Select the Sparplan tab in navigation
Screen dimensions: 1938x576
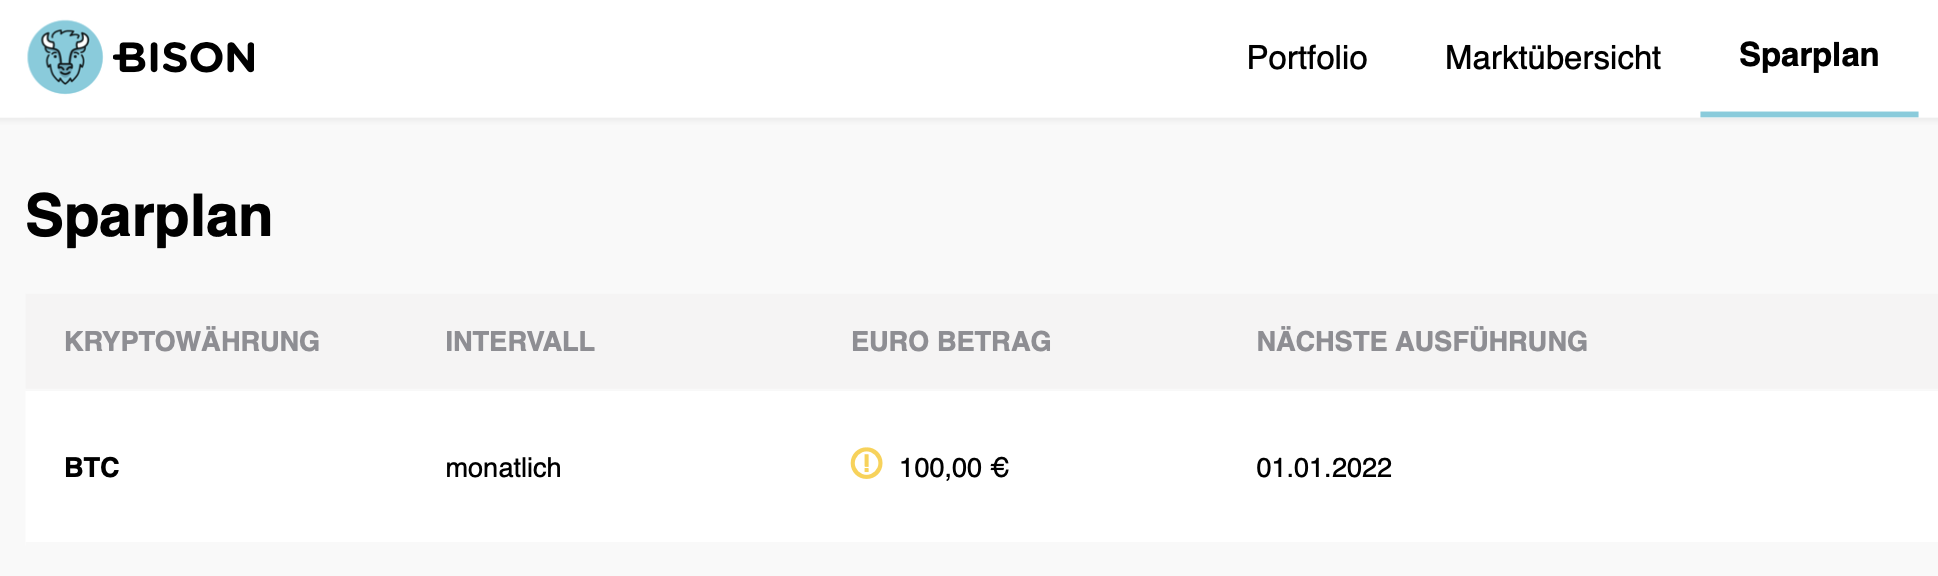(1808, 55)
